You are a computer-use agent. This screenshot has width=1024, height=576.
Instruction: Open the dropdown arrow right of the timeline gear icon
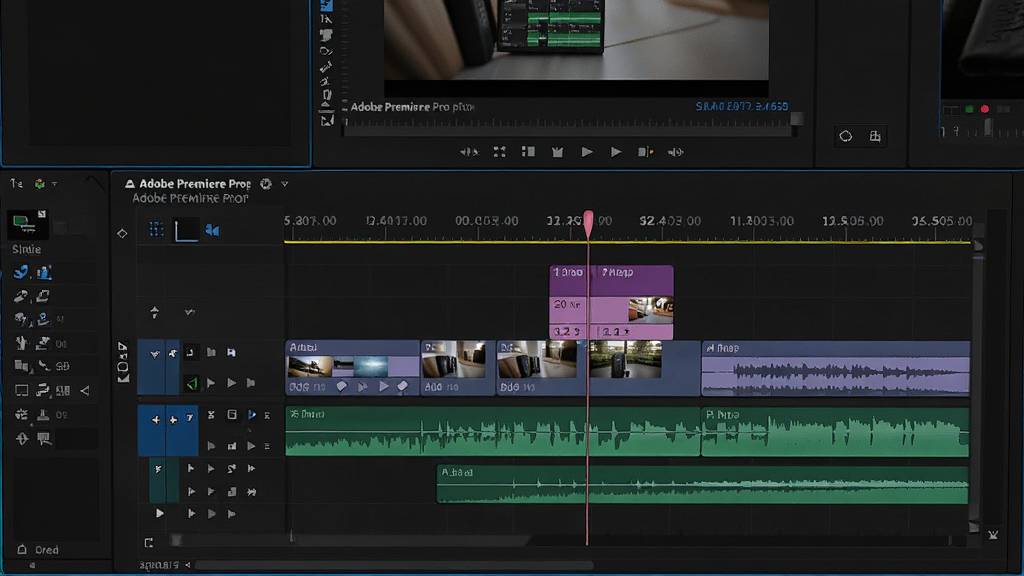pyautogui.click(x=285, y=184)
